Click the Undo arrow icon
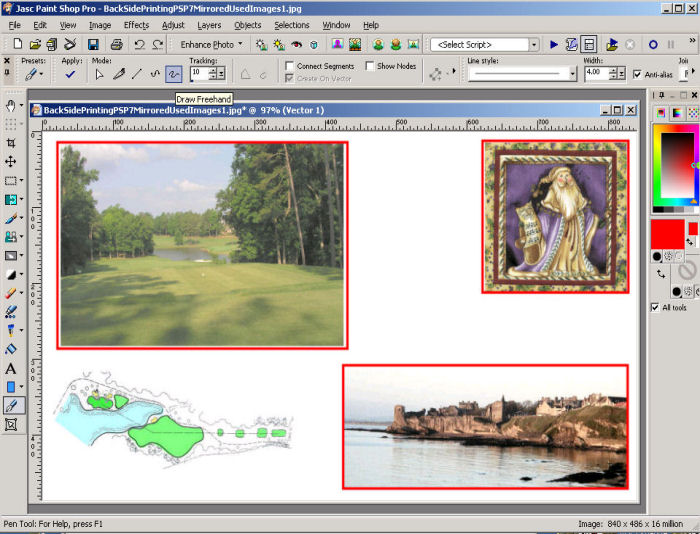 [140, 45]
